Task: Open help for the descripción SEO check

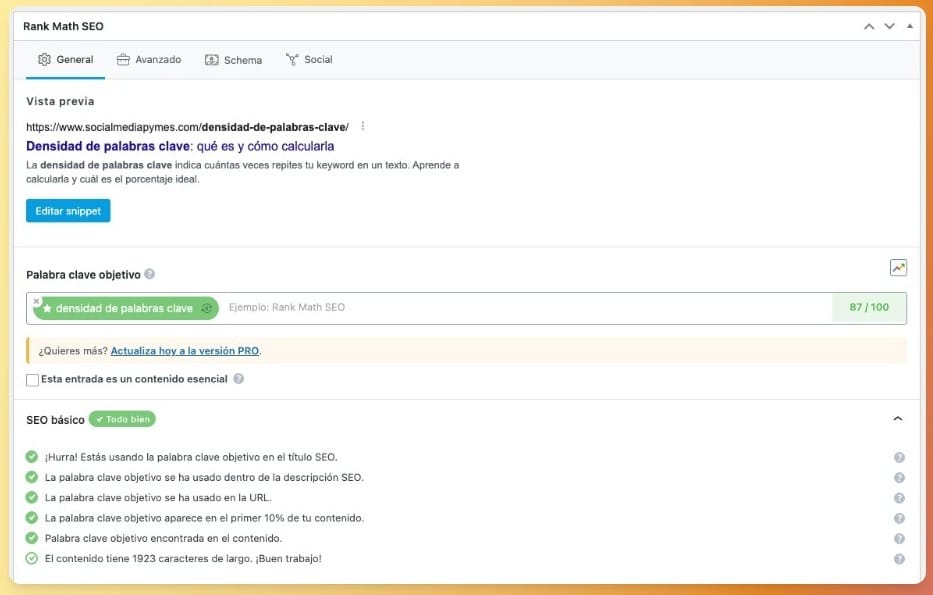Action: pyautogui.click(x=899, y=478)
